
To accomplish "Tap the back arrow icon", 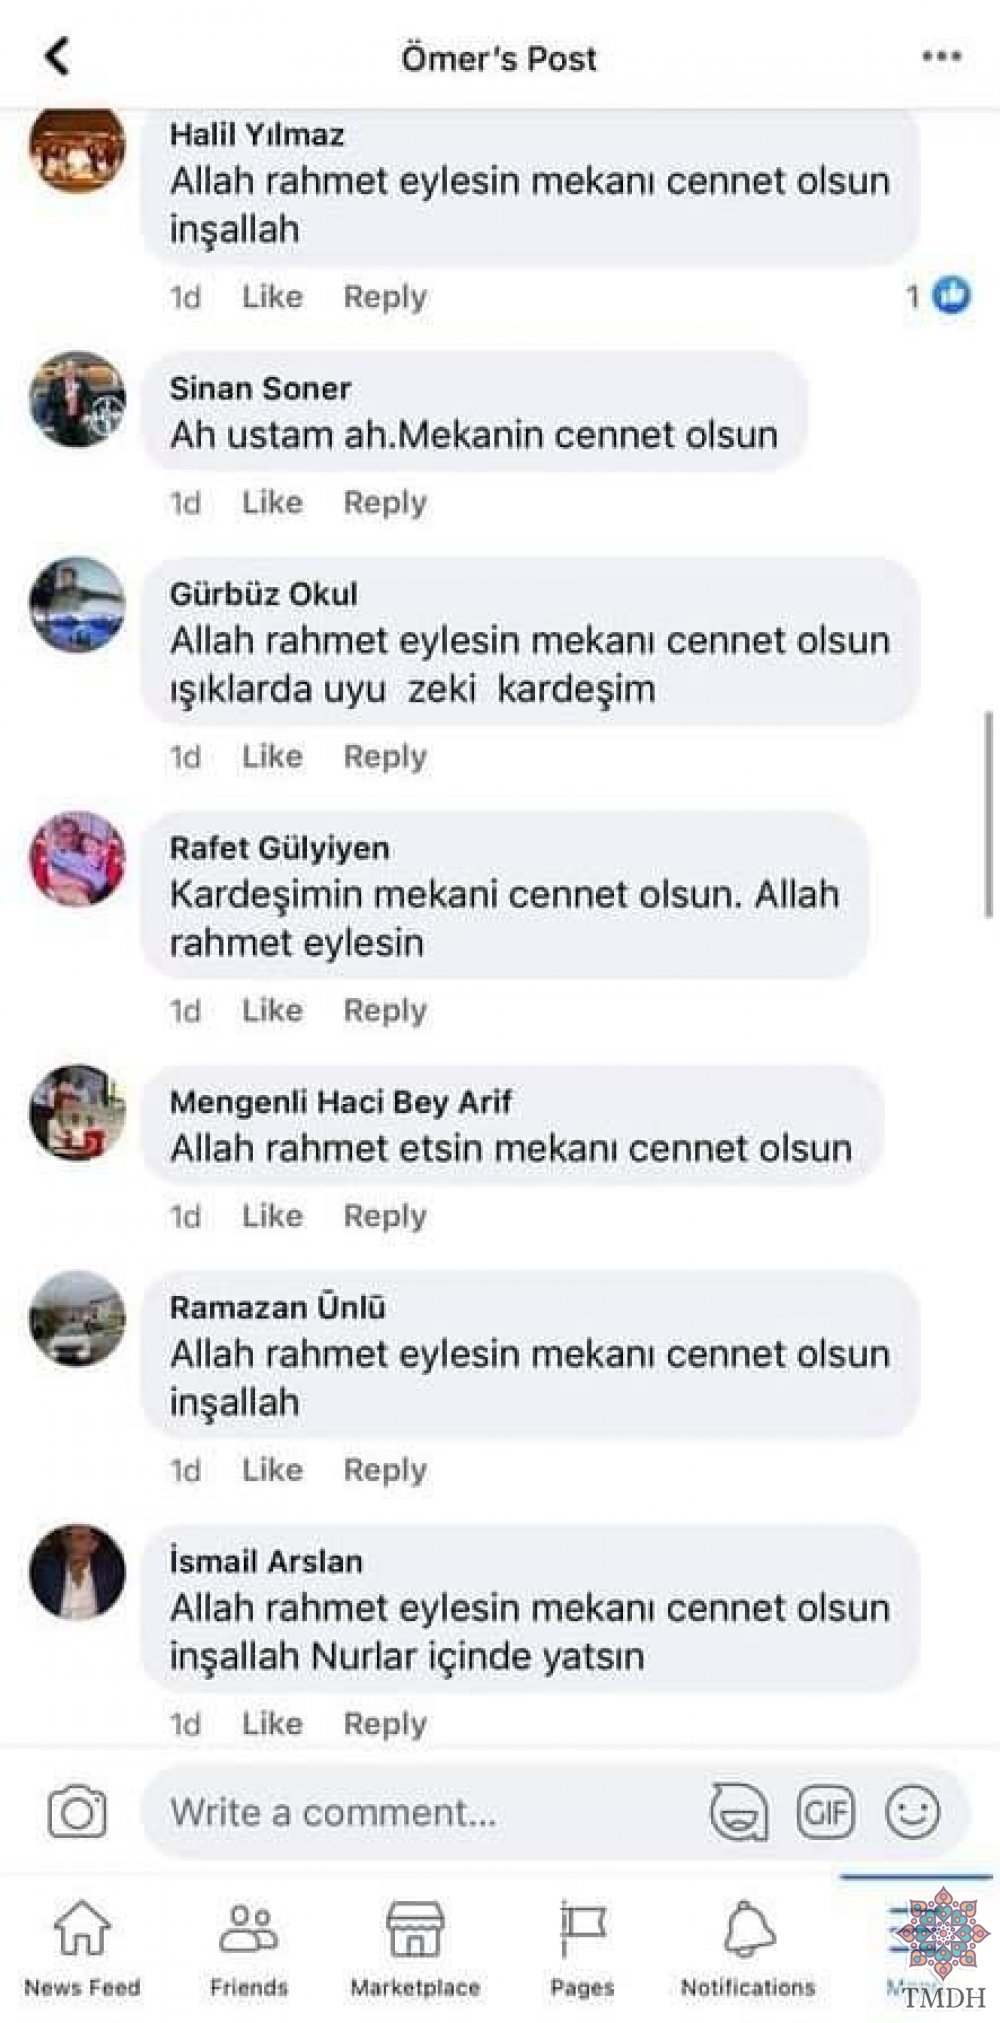I will (57, 57).
